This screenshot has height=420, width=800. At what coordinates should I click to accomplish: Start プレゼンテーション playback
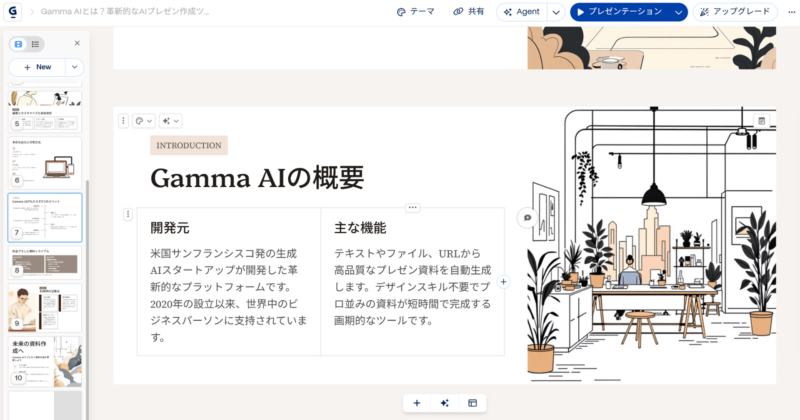point(619,12)
